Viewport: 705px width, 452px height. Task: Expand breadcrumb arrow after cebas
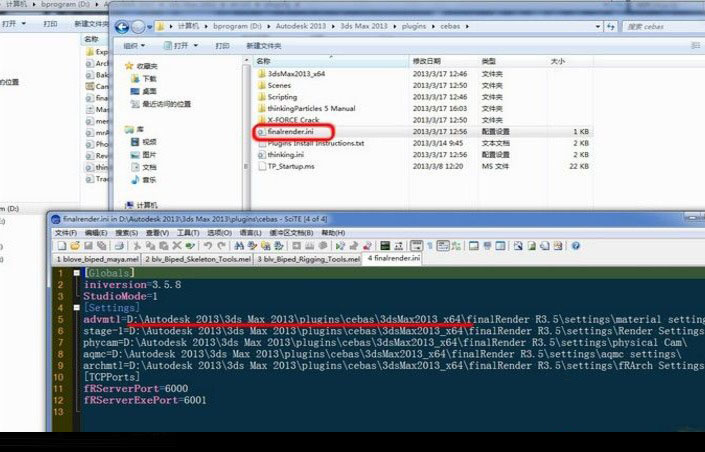point(467,27)
